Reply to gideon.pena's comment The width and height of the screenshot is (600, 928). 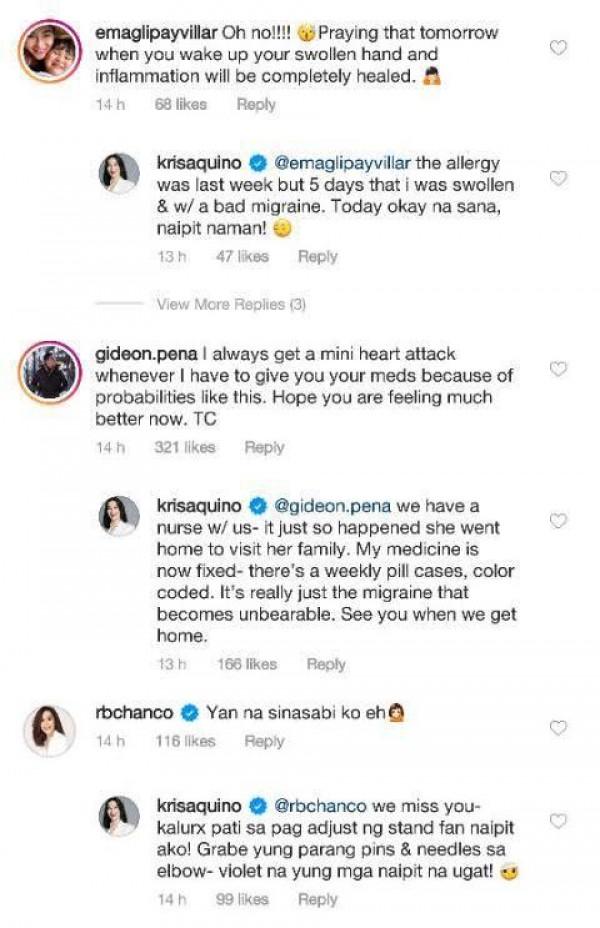[265, 447]
